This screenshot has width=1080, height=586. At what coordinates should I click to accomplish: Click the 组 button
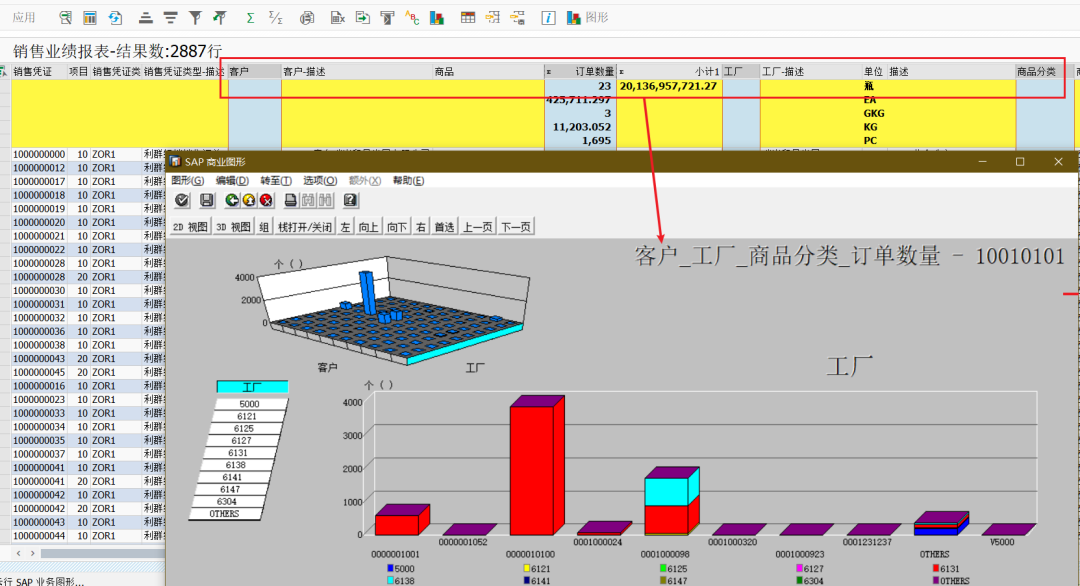point(264,227)
